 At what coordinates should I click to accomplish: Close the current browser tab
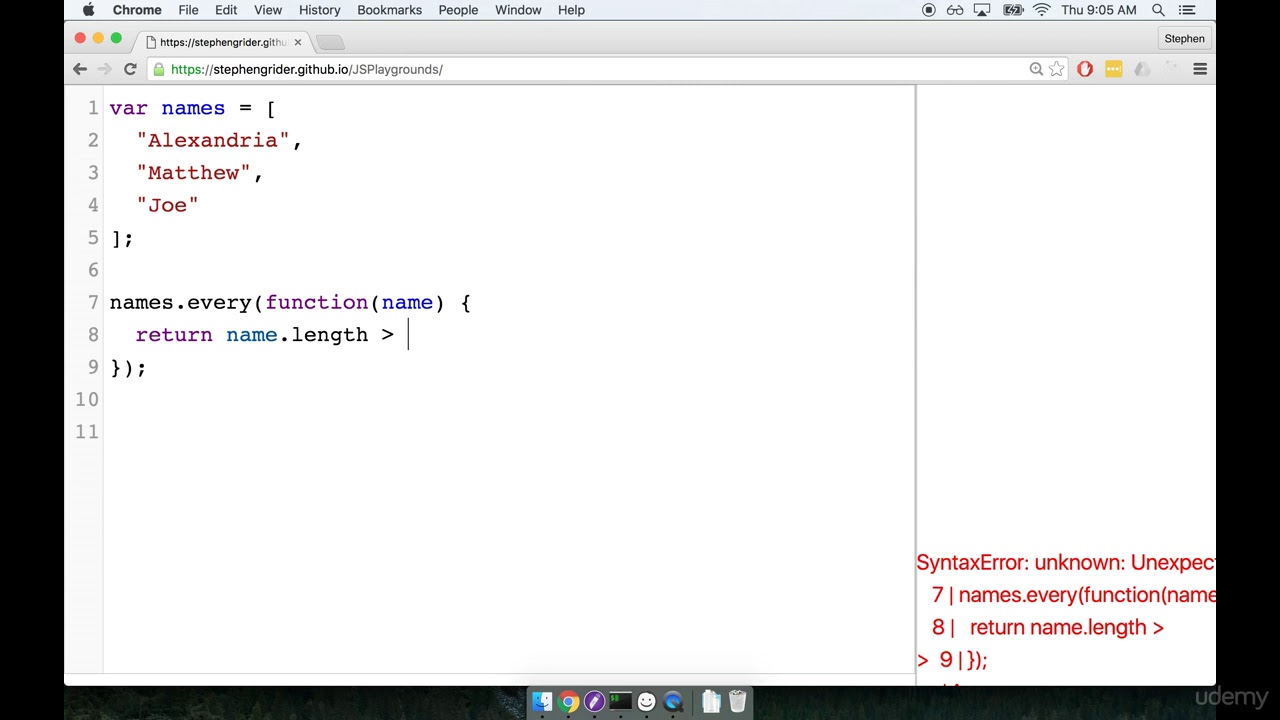[297, 42]
